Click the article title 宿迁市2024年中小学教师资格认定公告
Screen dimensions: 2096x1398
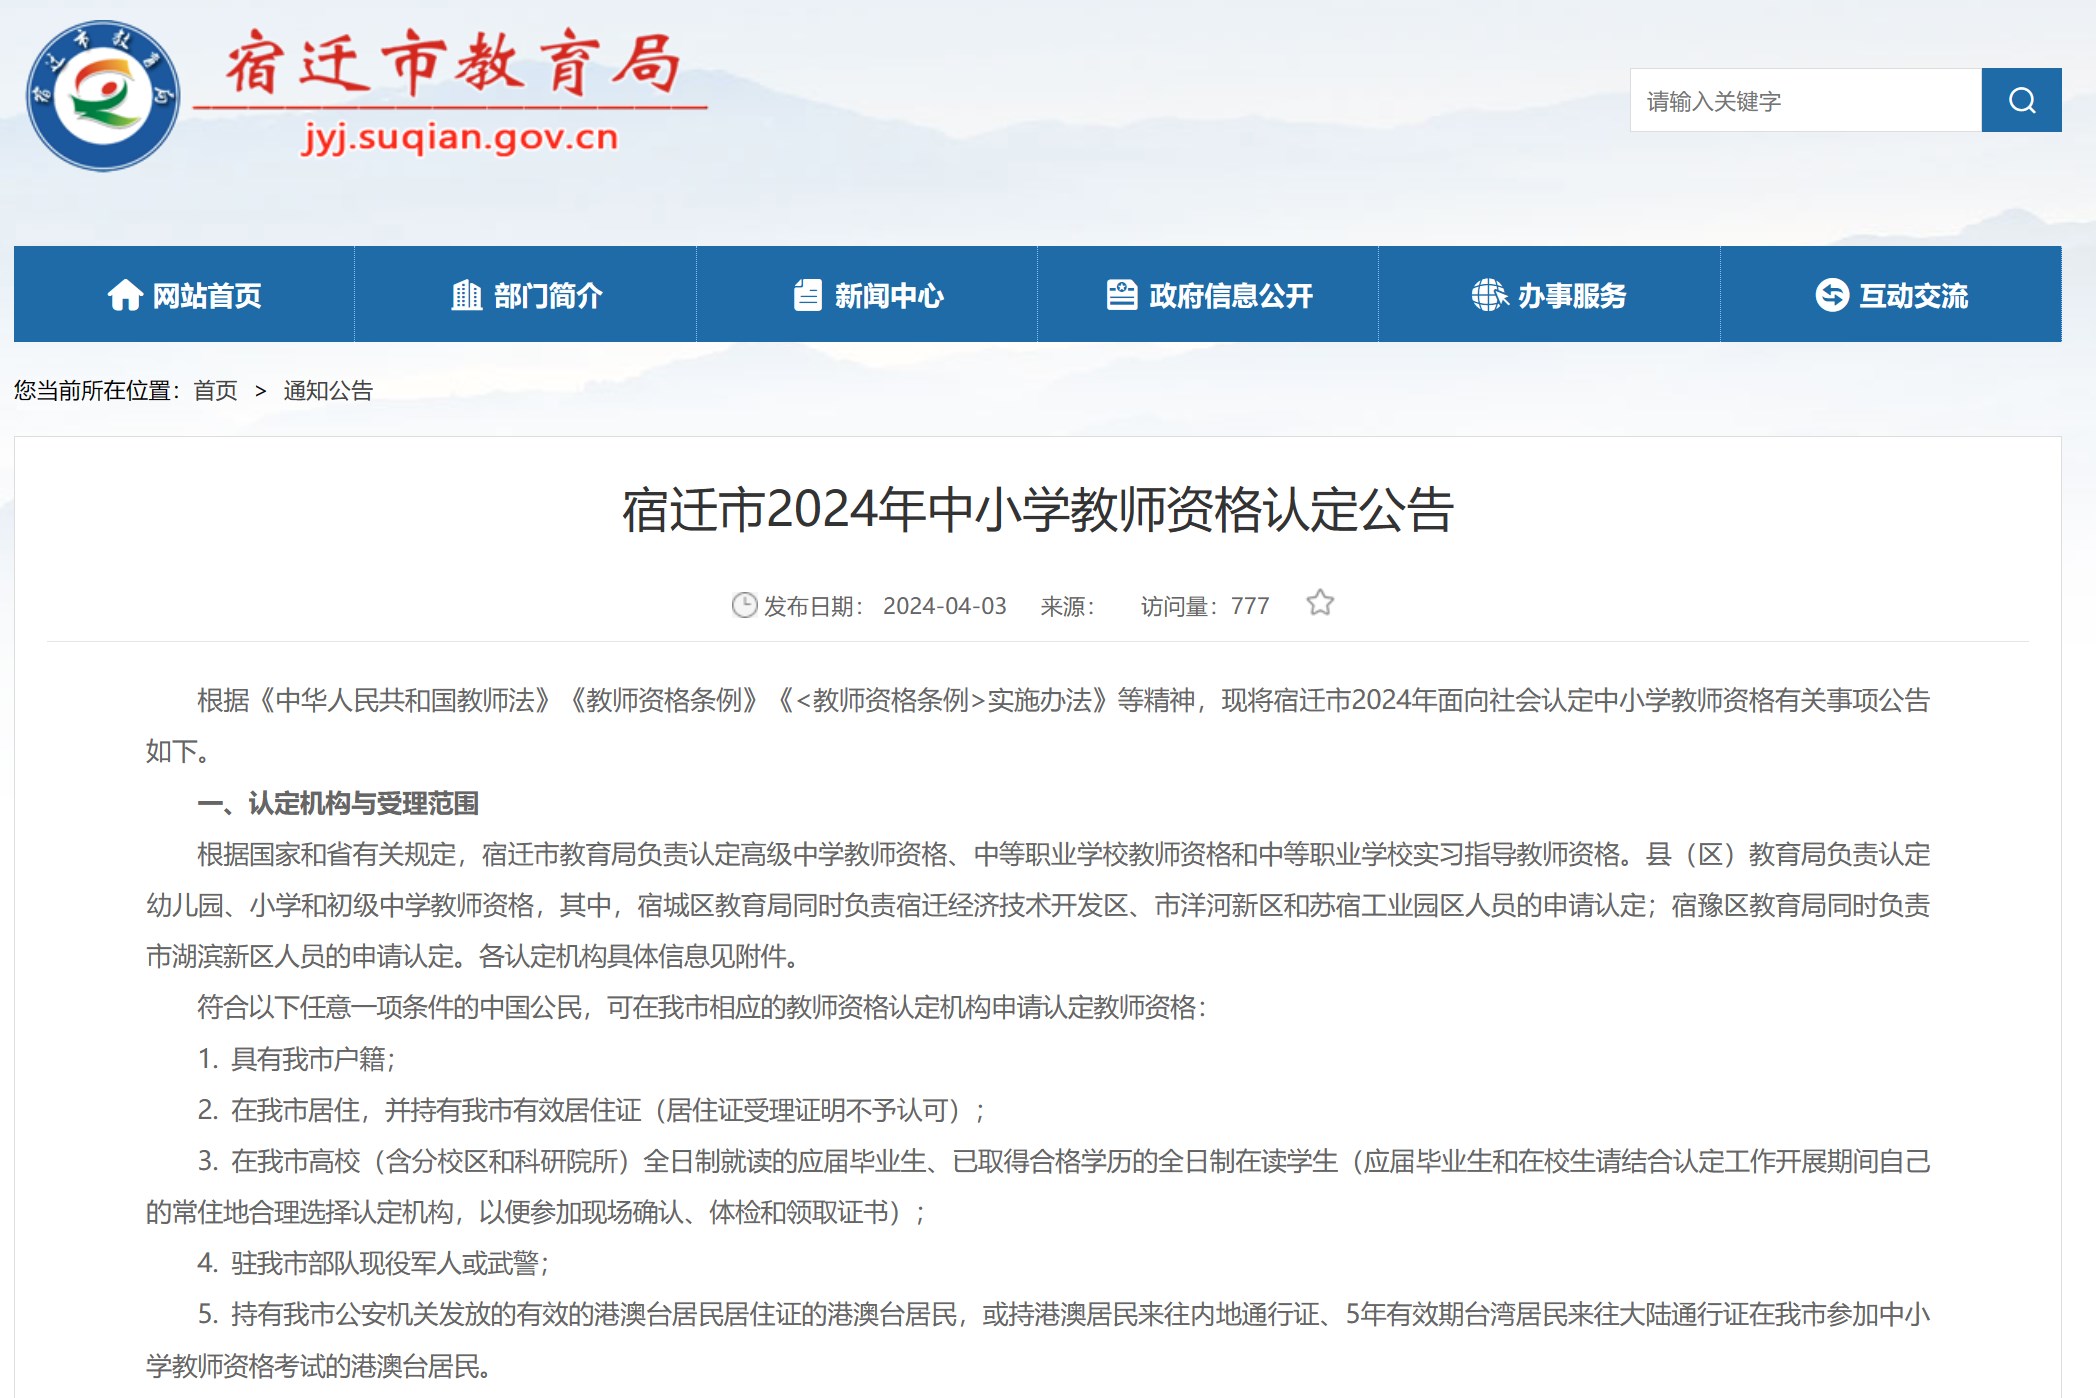click(1038, 510)
